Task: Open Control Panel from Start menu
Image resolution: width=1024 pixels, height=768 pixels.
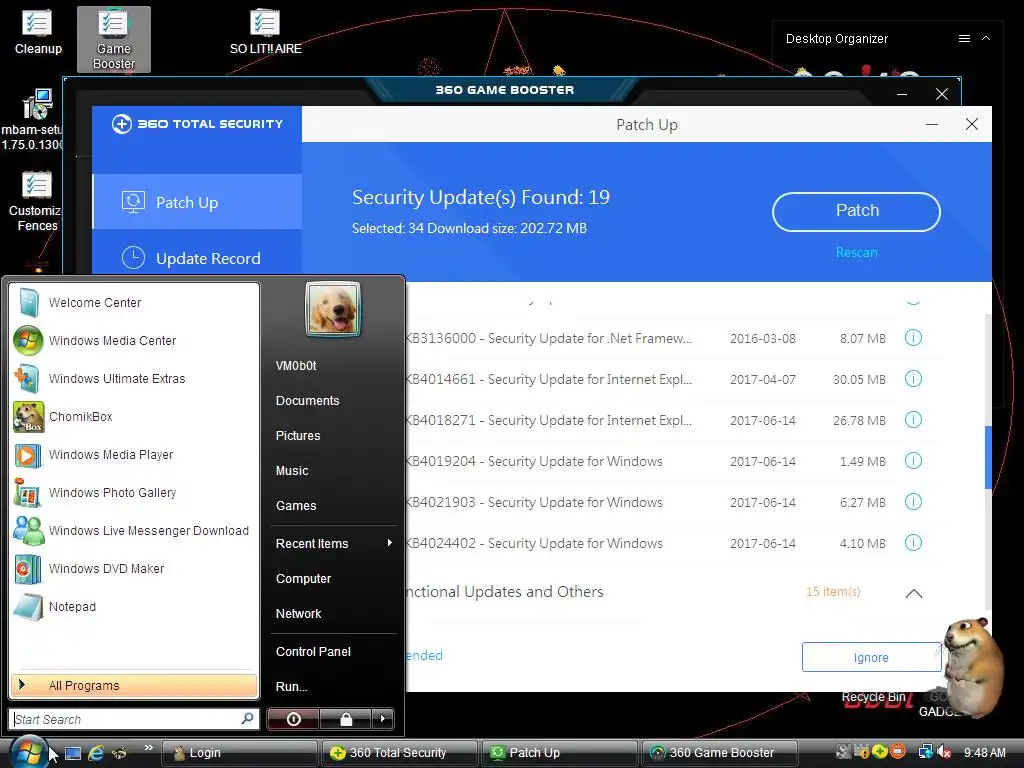Action: pyautogui.click(x=313, y=652)
